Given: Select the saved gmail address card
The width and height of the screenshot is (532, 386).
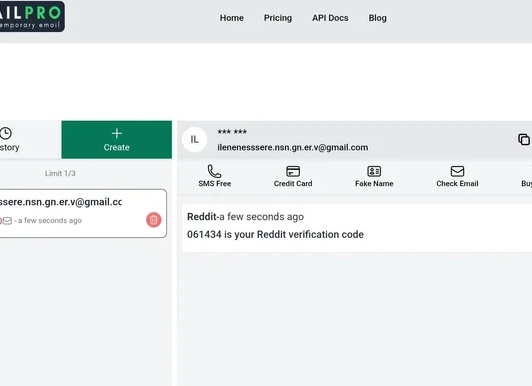Looking at the screenshot, I should (83, 213).
